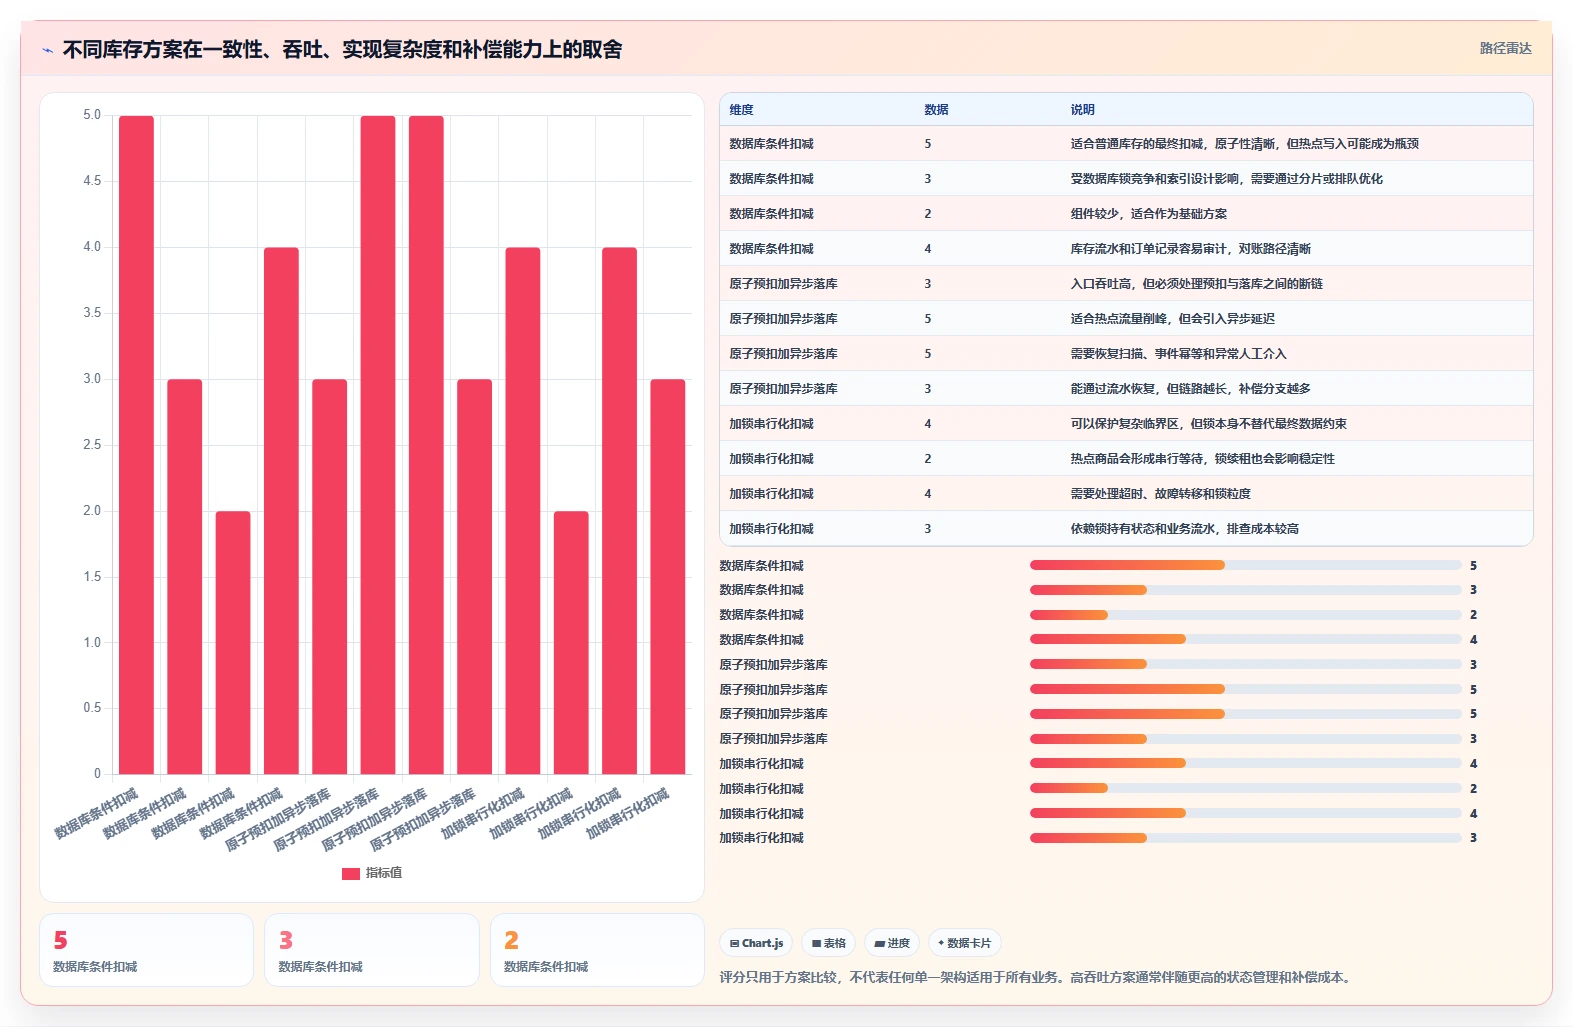This screenshot has width=1573, height=1027.
Task: Click the 2.5 y-axis label on chart
Action: coord(92,445)
